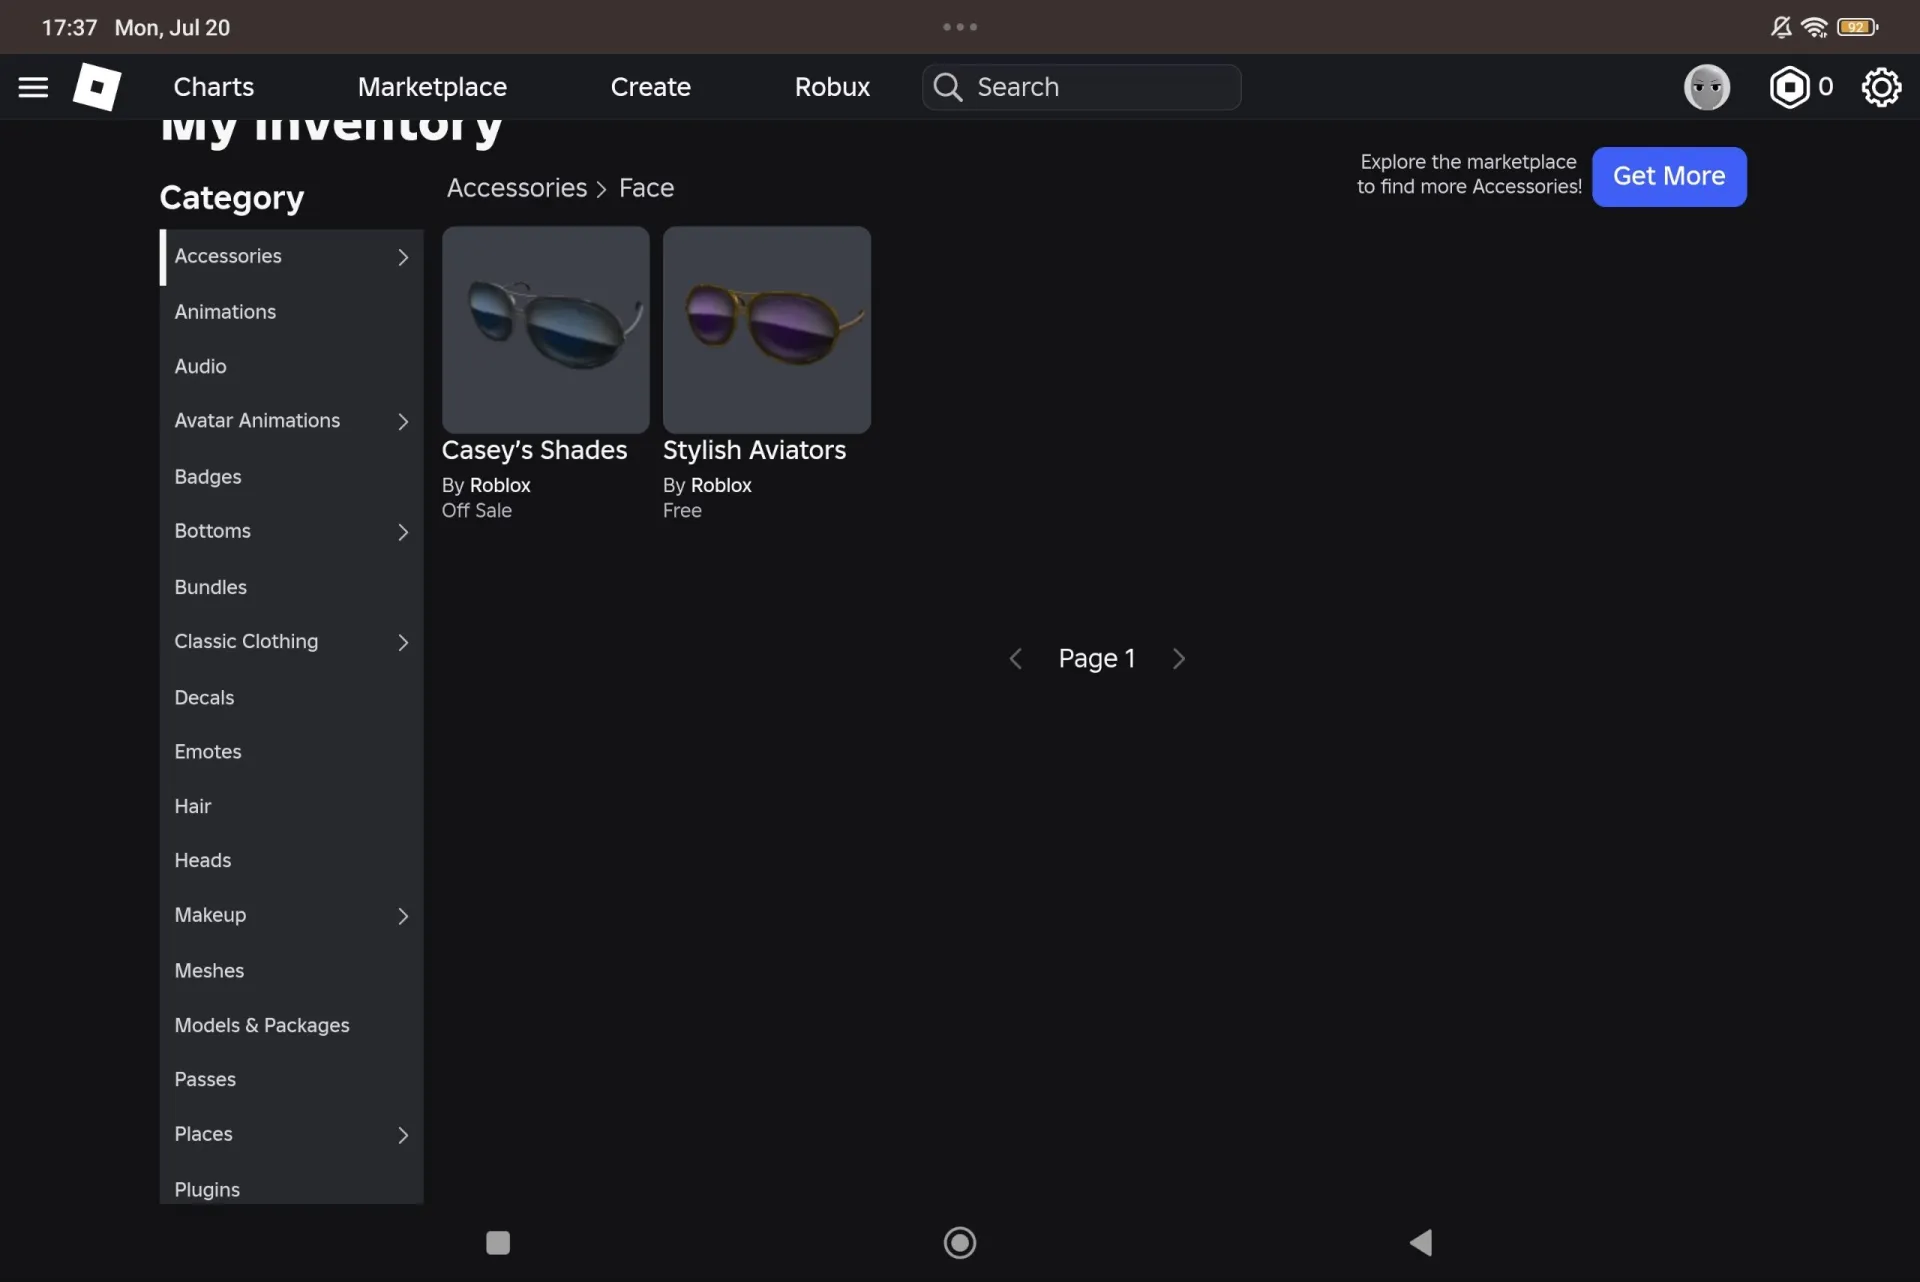Select the Animations category
This screenshot has width=1920, height=1282.
click(291, 312)
